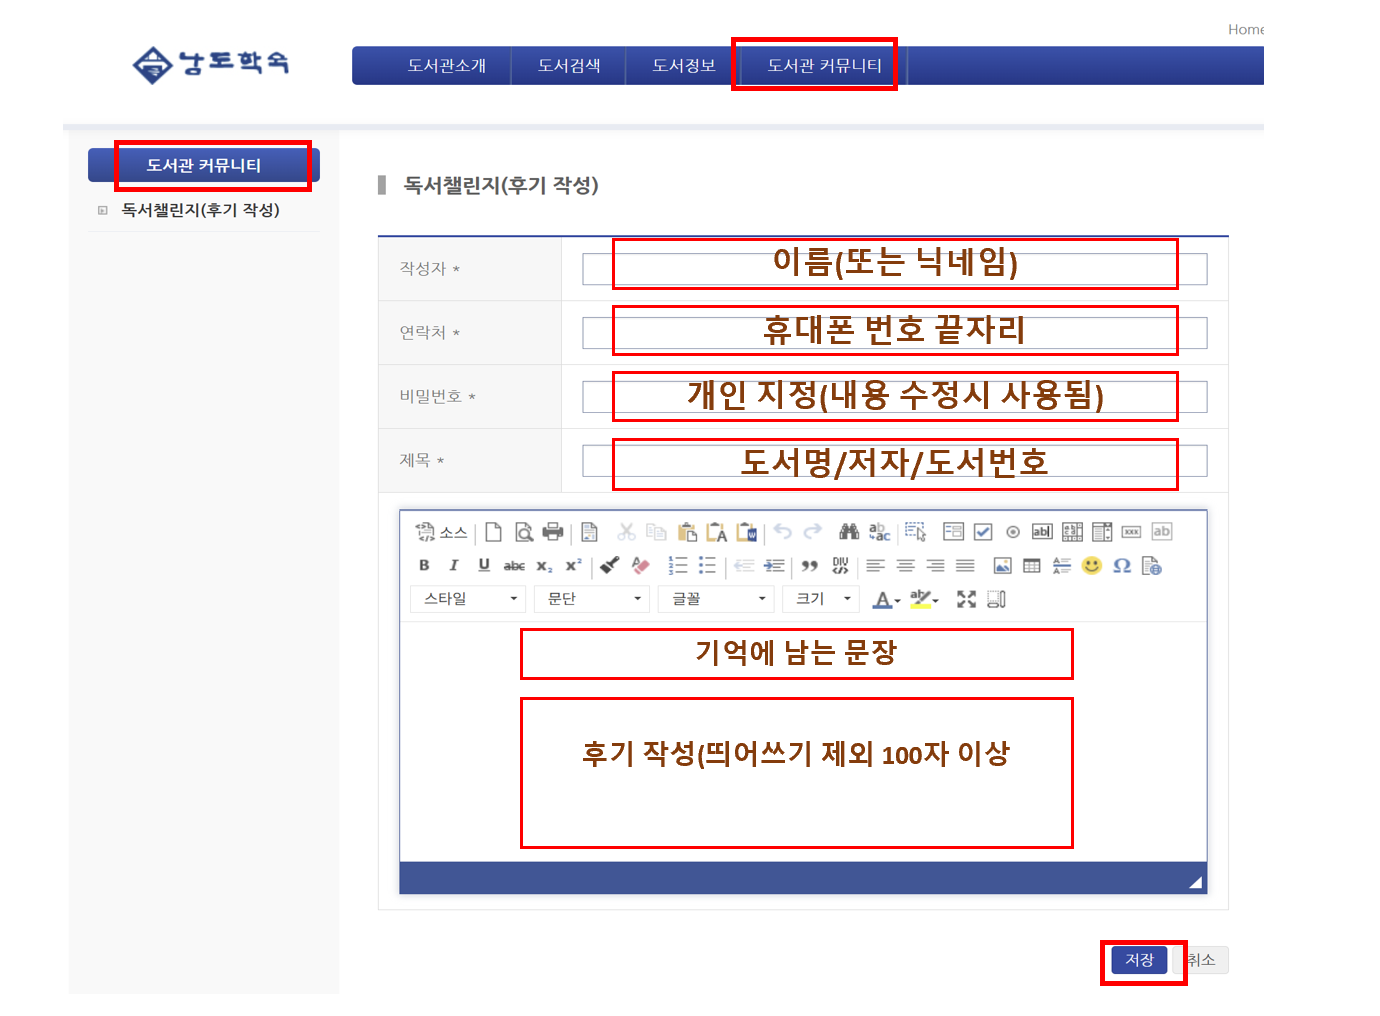Open the 스타일 dropdown
Screen dimensions: 1380x1016
tap(468, 599)
